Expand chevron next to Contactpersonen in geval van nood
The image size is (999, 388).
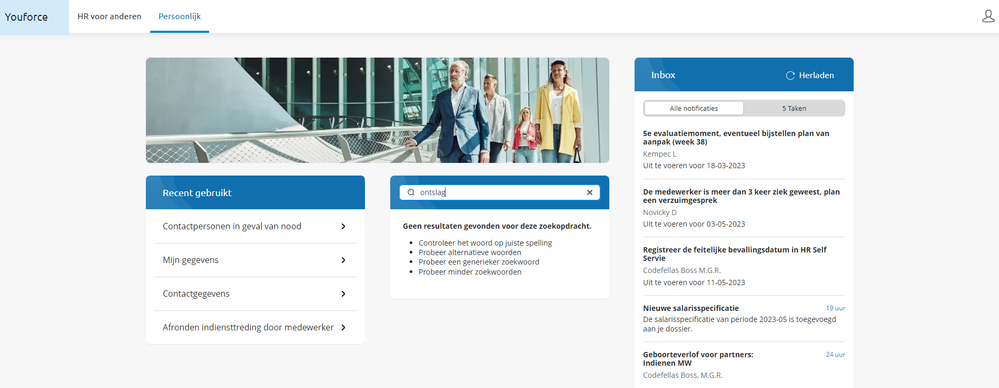click(343, 226)
